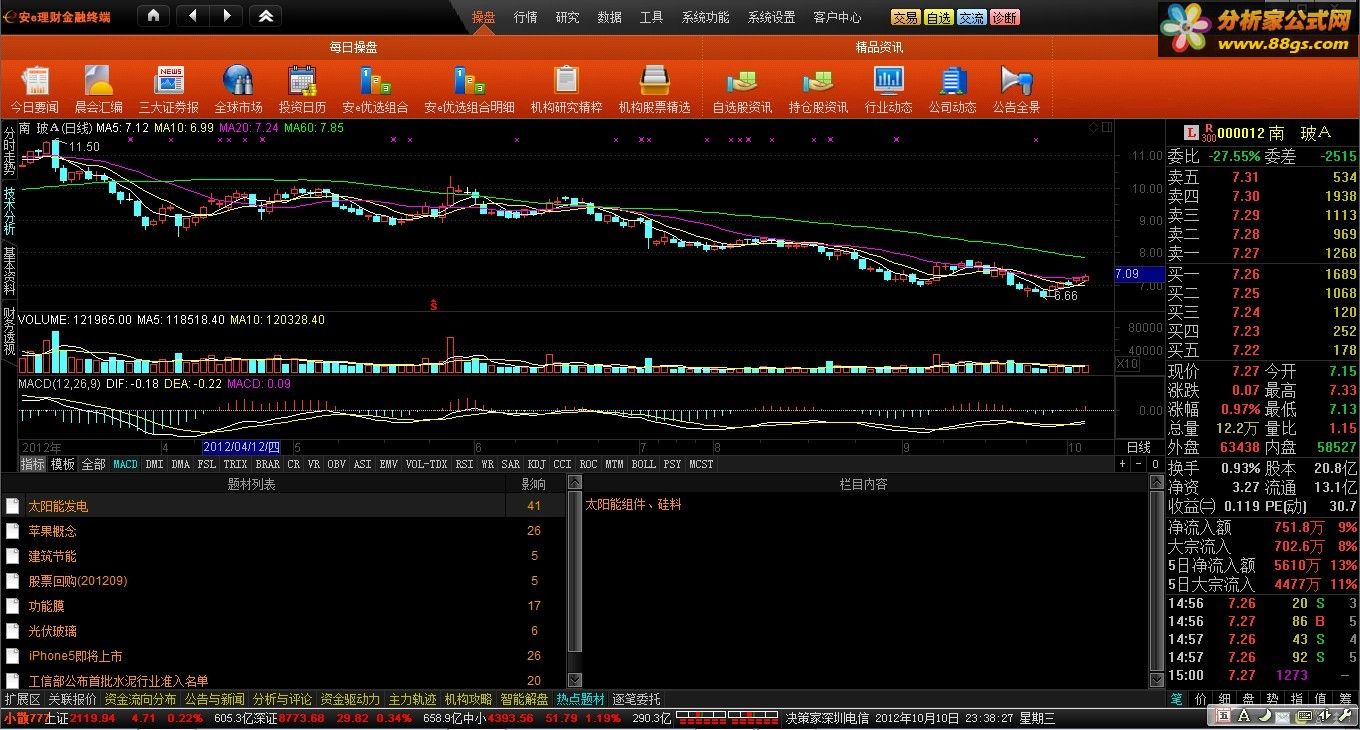The height and width of the screenshot is (730, 1360).
Task: Click the back arrow navigation button
Action: click(193, 16)
